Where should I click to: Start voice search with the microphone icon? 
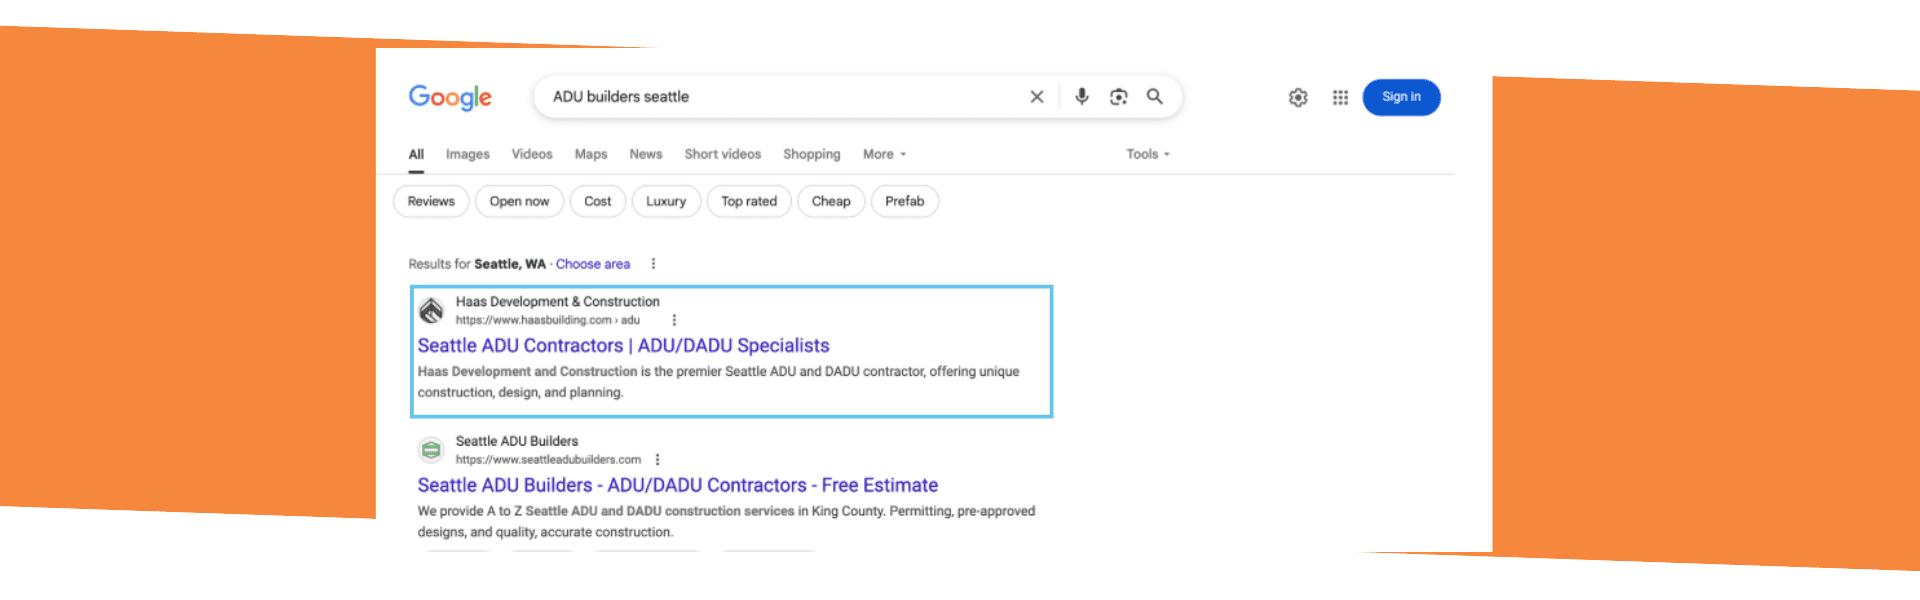click(x=1082, y=97)
